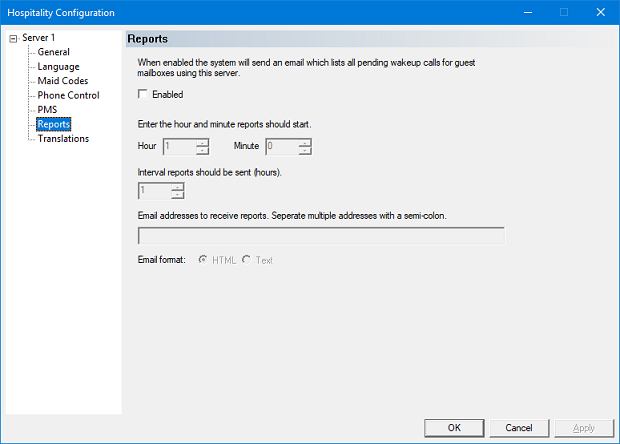Screen dimensions: 620x444
Task: Open the Language settings page
Action: pyautogui.click(x=59, y=66)
